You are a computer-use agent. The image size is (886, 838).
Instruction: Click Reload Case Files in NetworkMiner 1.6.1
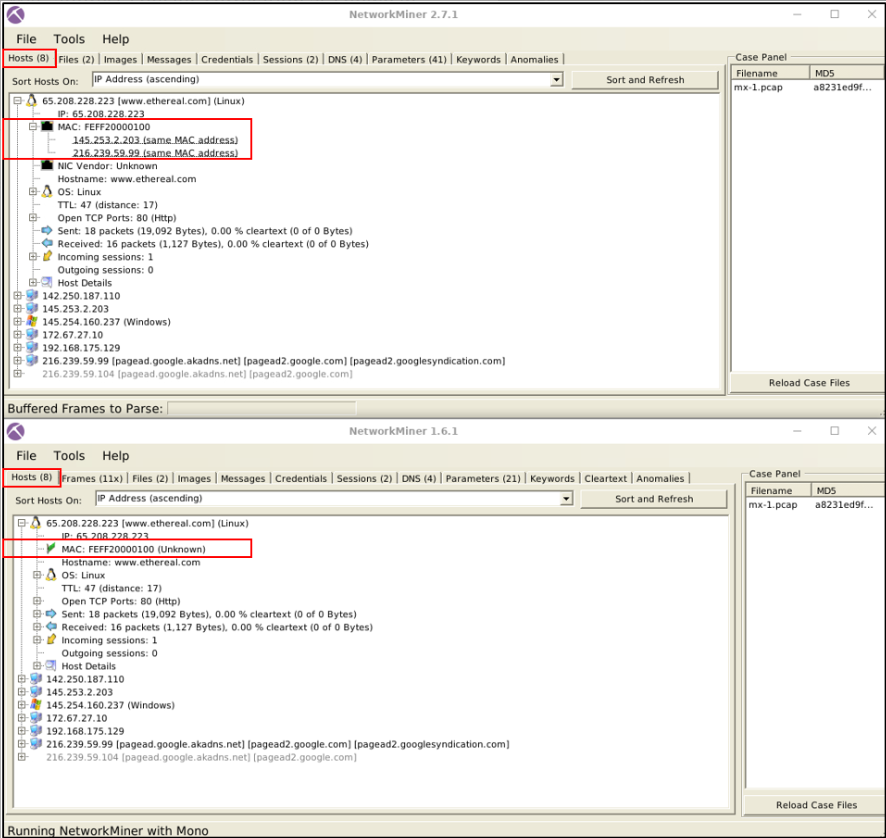816,805
